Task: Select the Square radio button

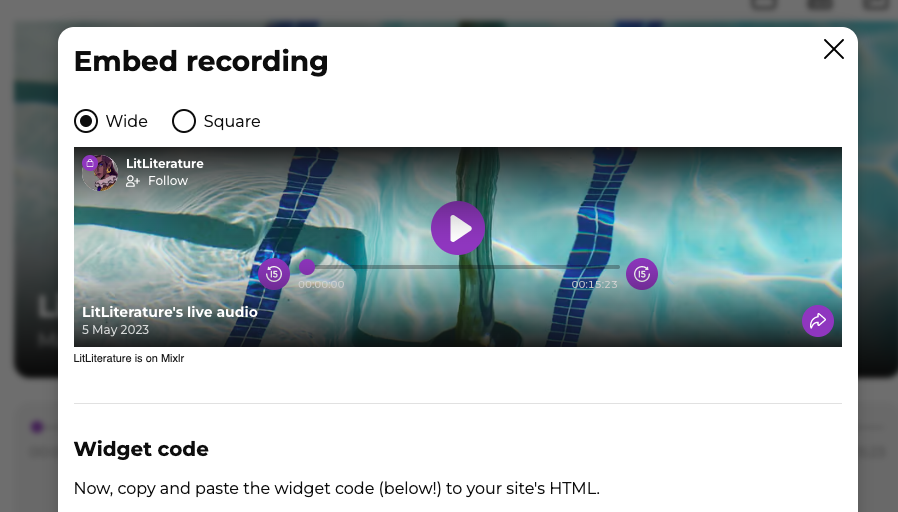Action: (184, 121)
